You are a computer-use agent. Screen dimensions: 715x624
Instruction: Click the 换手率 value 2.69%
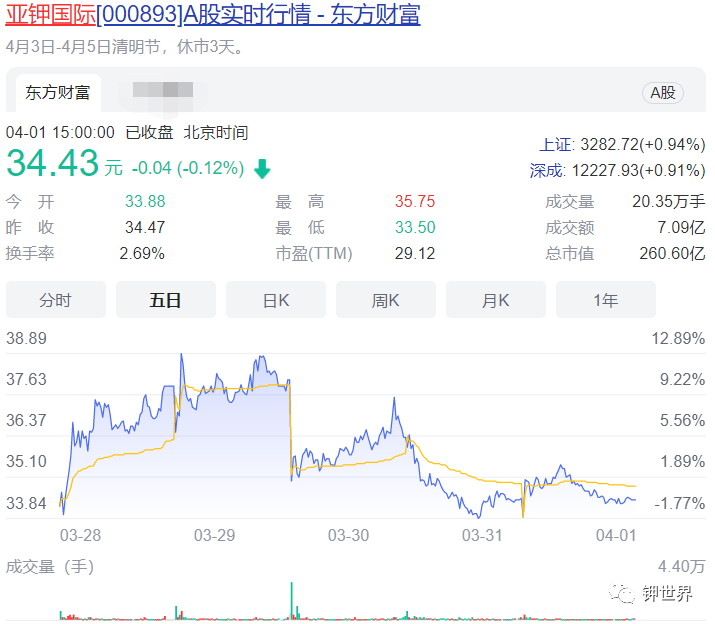point(142,253)
